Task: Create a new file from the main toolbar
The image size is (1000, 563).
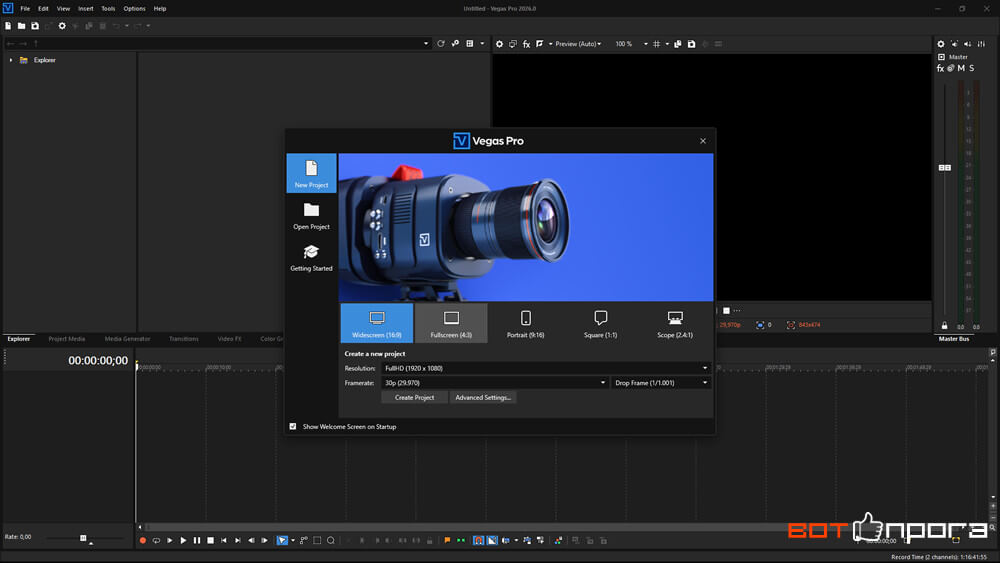Action: [8, 26]
